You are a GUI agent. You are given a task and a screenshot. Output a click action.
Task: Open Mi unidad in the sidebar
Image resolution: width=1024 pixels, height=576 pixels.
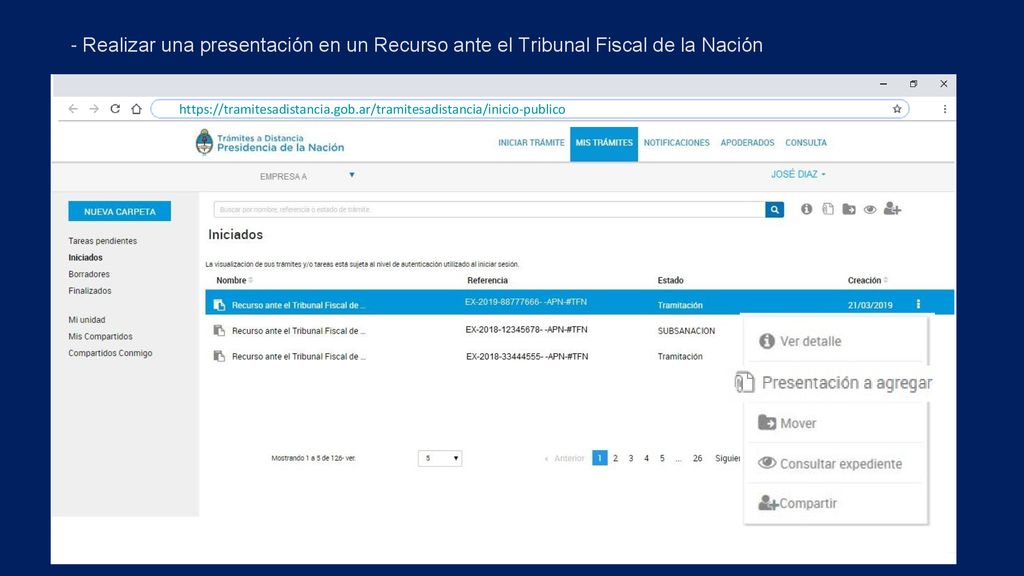87,320
